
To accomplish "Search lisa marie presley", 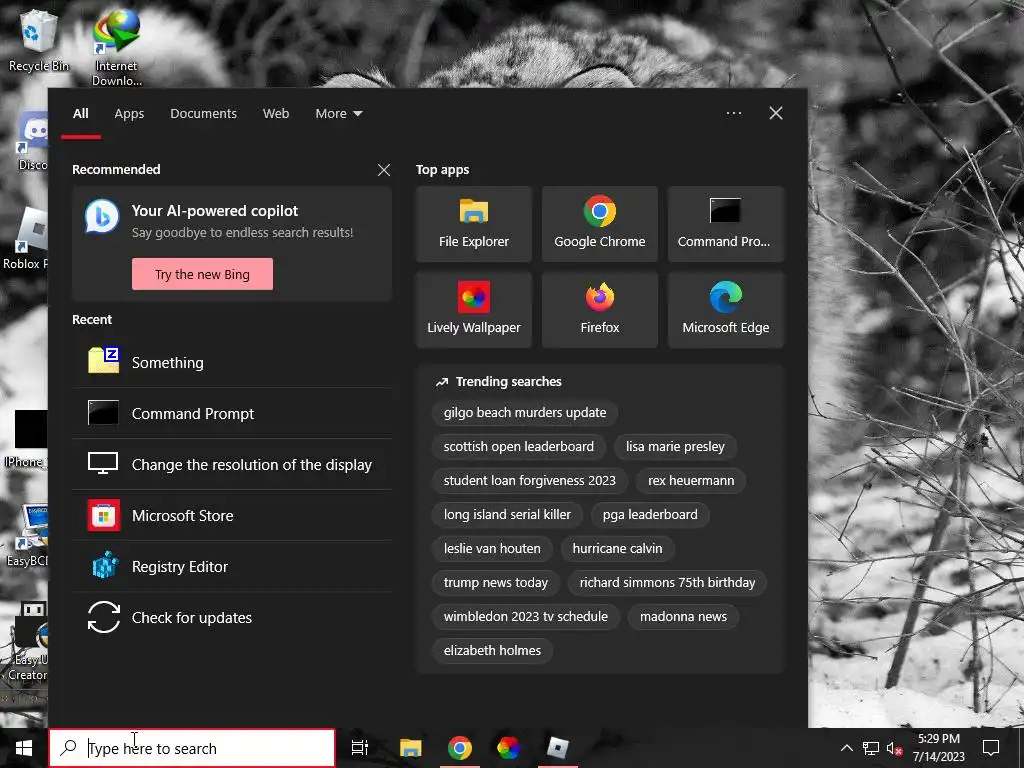I will click(675, 447).
